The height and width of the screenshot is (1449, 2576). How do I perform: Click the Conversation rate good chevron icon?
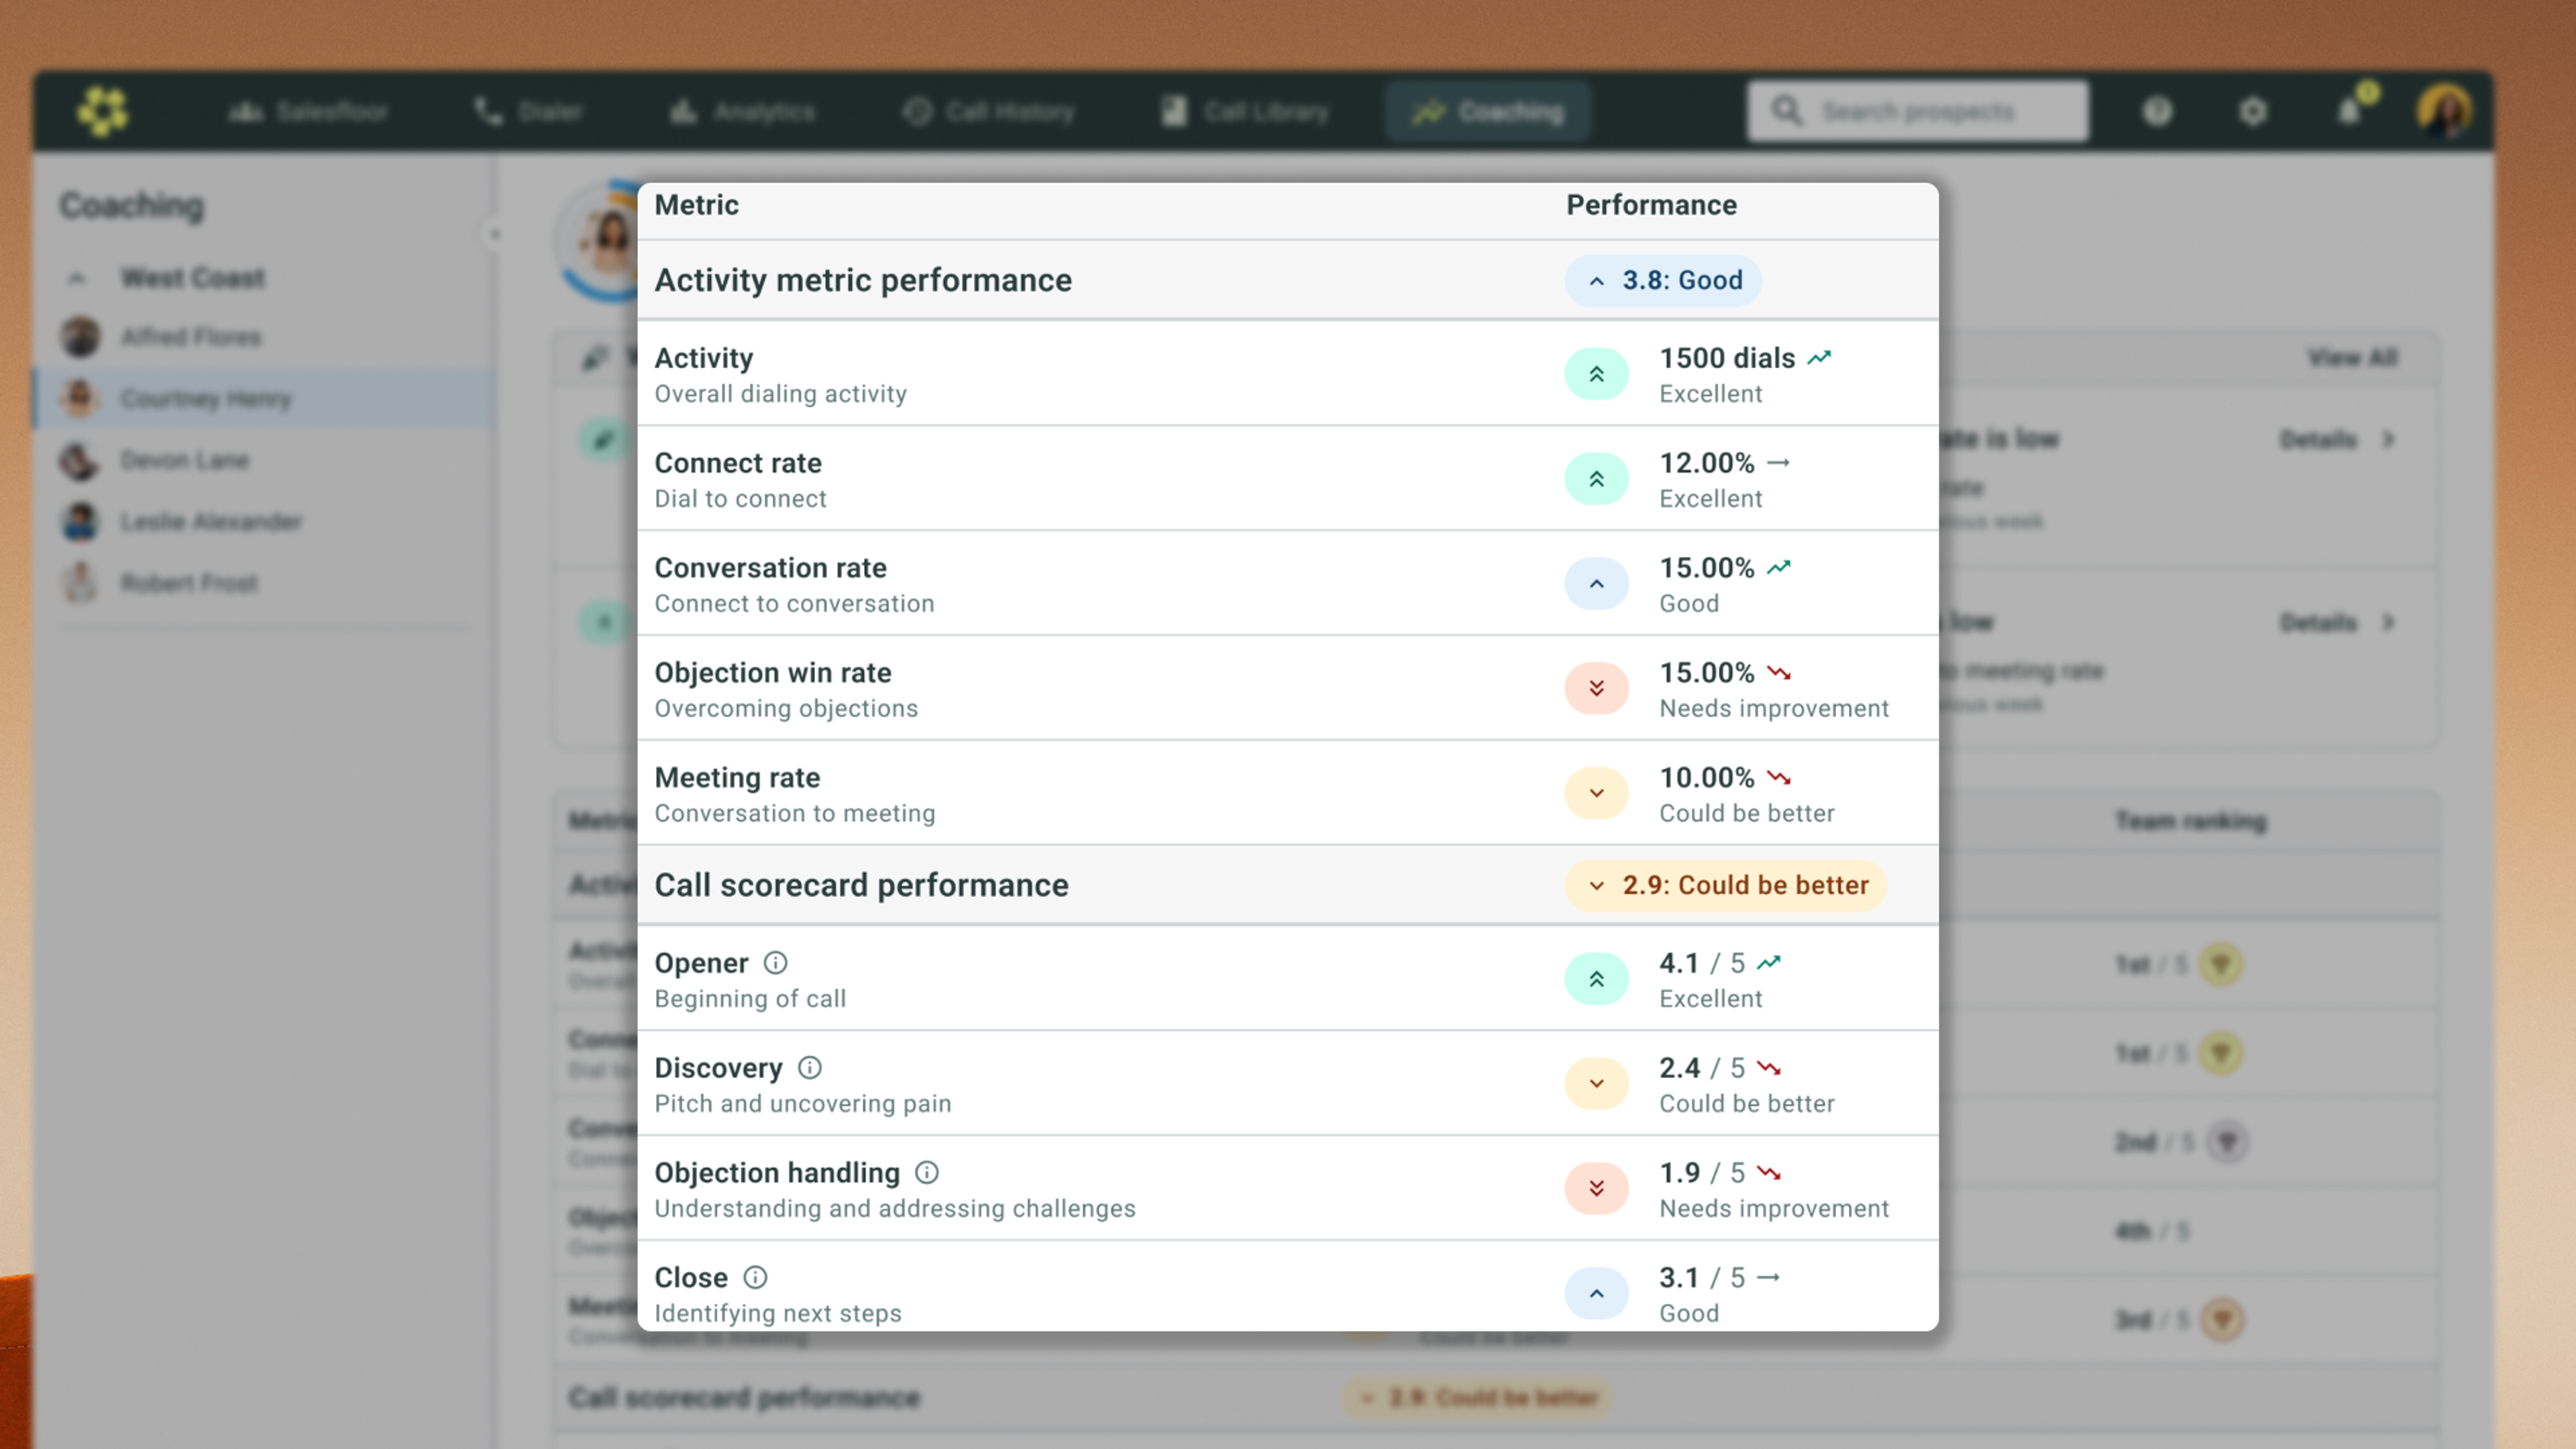(1597, 584)
